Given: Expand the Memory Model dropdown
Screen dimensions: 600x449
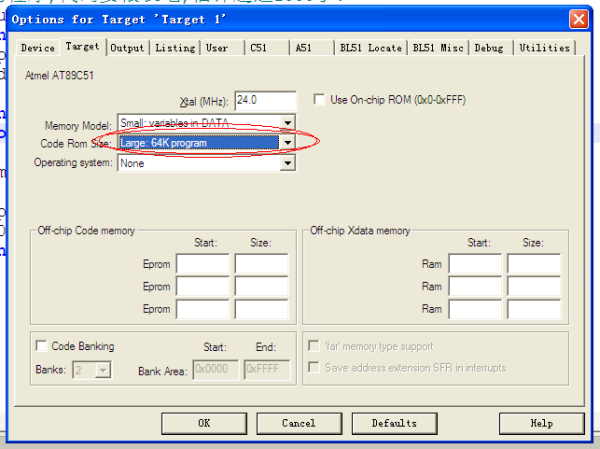Looking at the screenshot, I should pyautogui.click(x=288, y=124).
